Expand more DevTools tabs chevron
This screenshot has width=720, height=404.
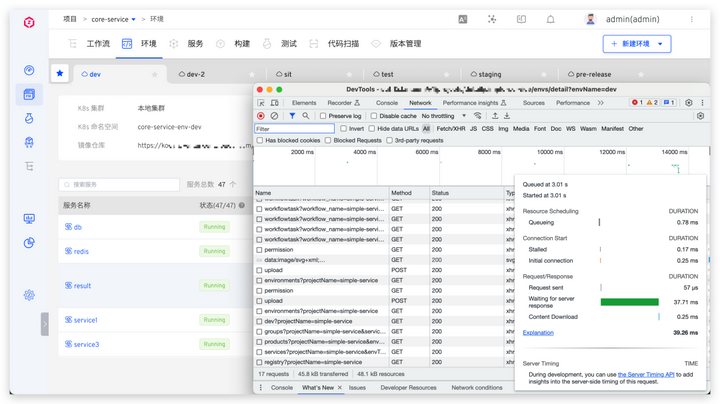click(x=601, y=103)
